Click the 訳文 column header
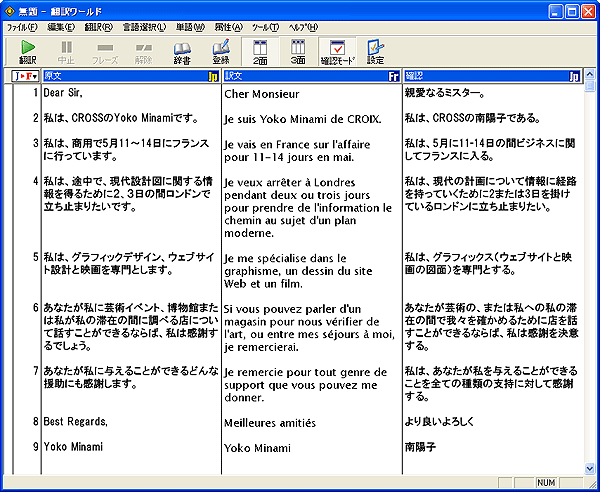Image resolution: width=600 pixels, height=492 pixels. pyautogui.click(x=311, y=76)
